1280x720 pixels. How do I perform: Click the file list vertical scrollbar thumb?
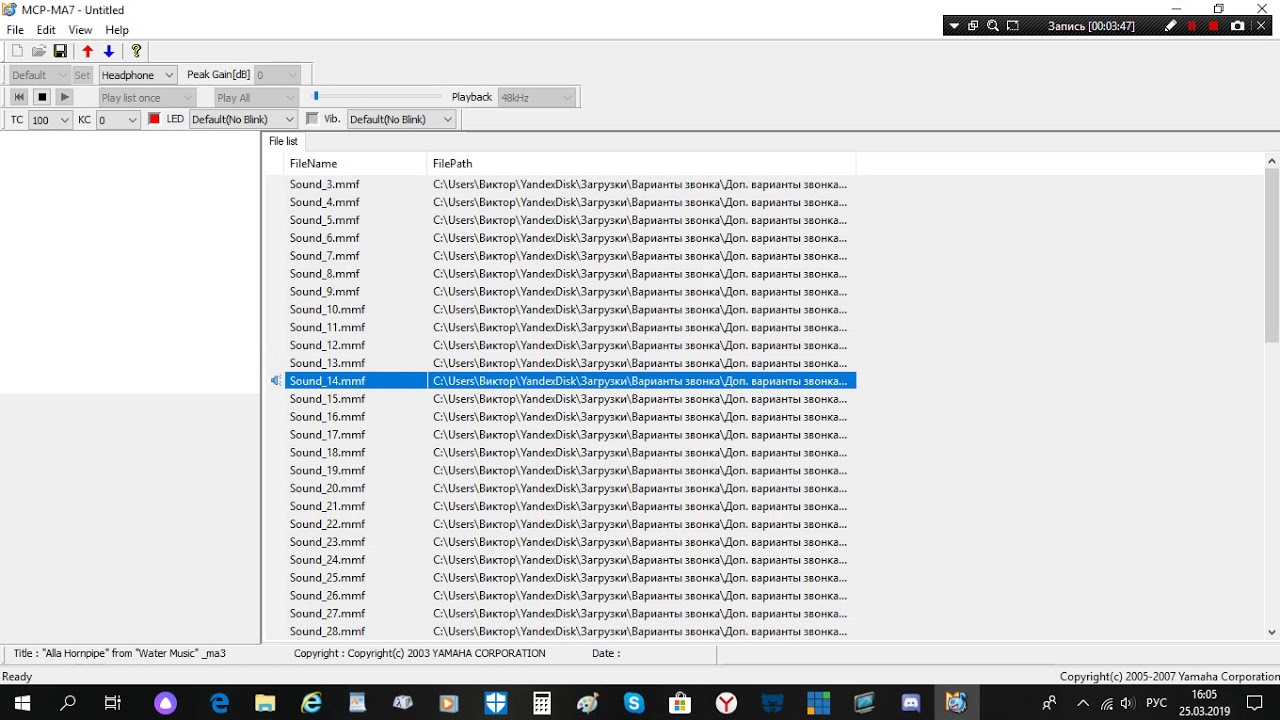coord(1272,256)
